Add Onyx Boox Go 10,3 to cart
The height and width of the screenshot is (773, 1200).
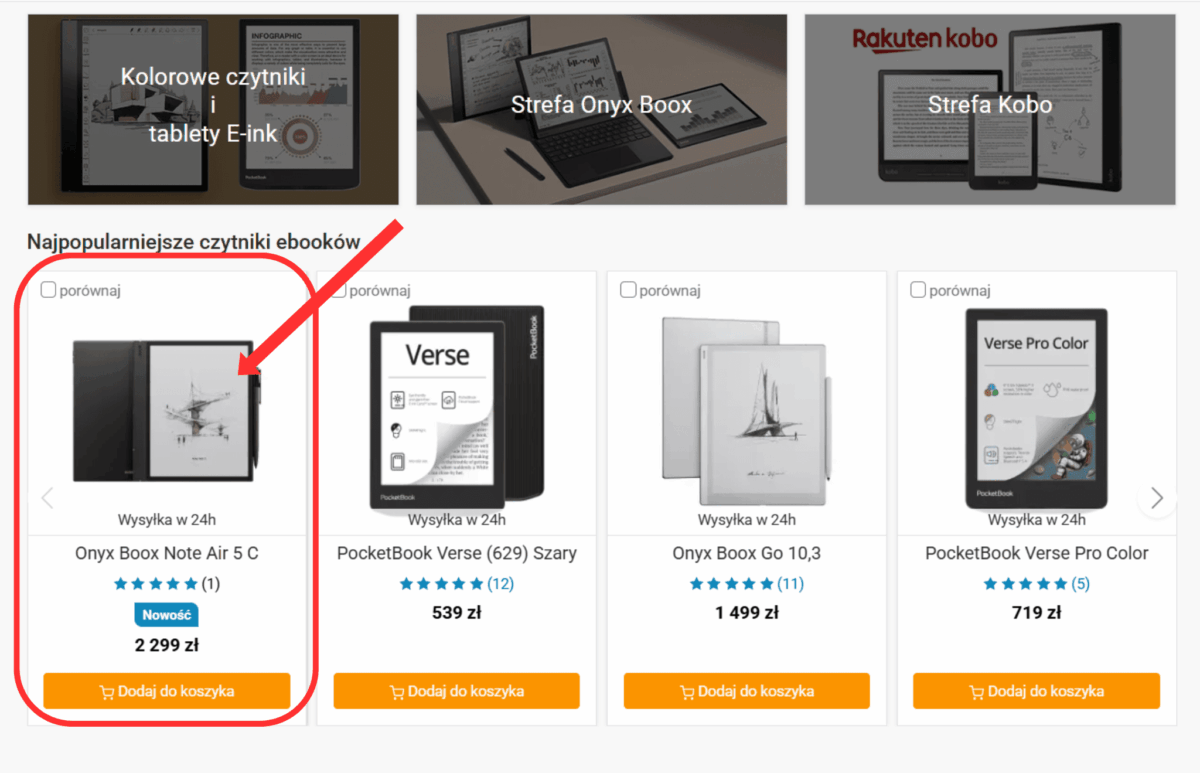[x=747, y=691]
